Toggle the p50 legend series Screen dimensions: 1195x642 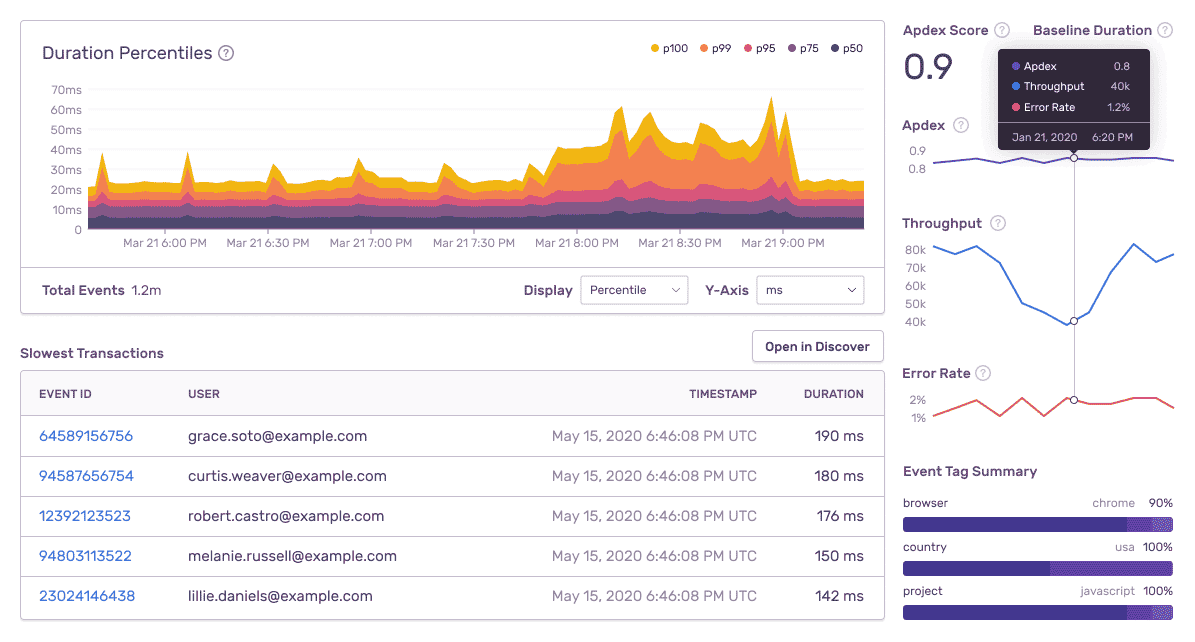(847, 49)
